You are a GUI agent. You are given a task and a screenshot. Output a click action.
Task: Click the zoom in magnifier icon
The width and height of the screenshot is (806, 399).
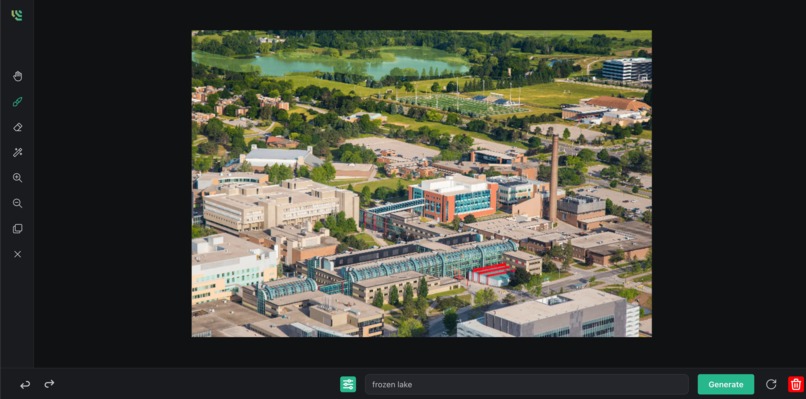pyautogui.click(x=17, y=178)
